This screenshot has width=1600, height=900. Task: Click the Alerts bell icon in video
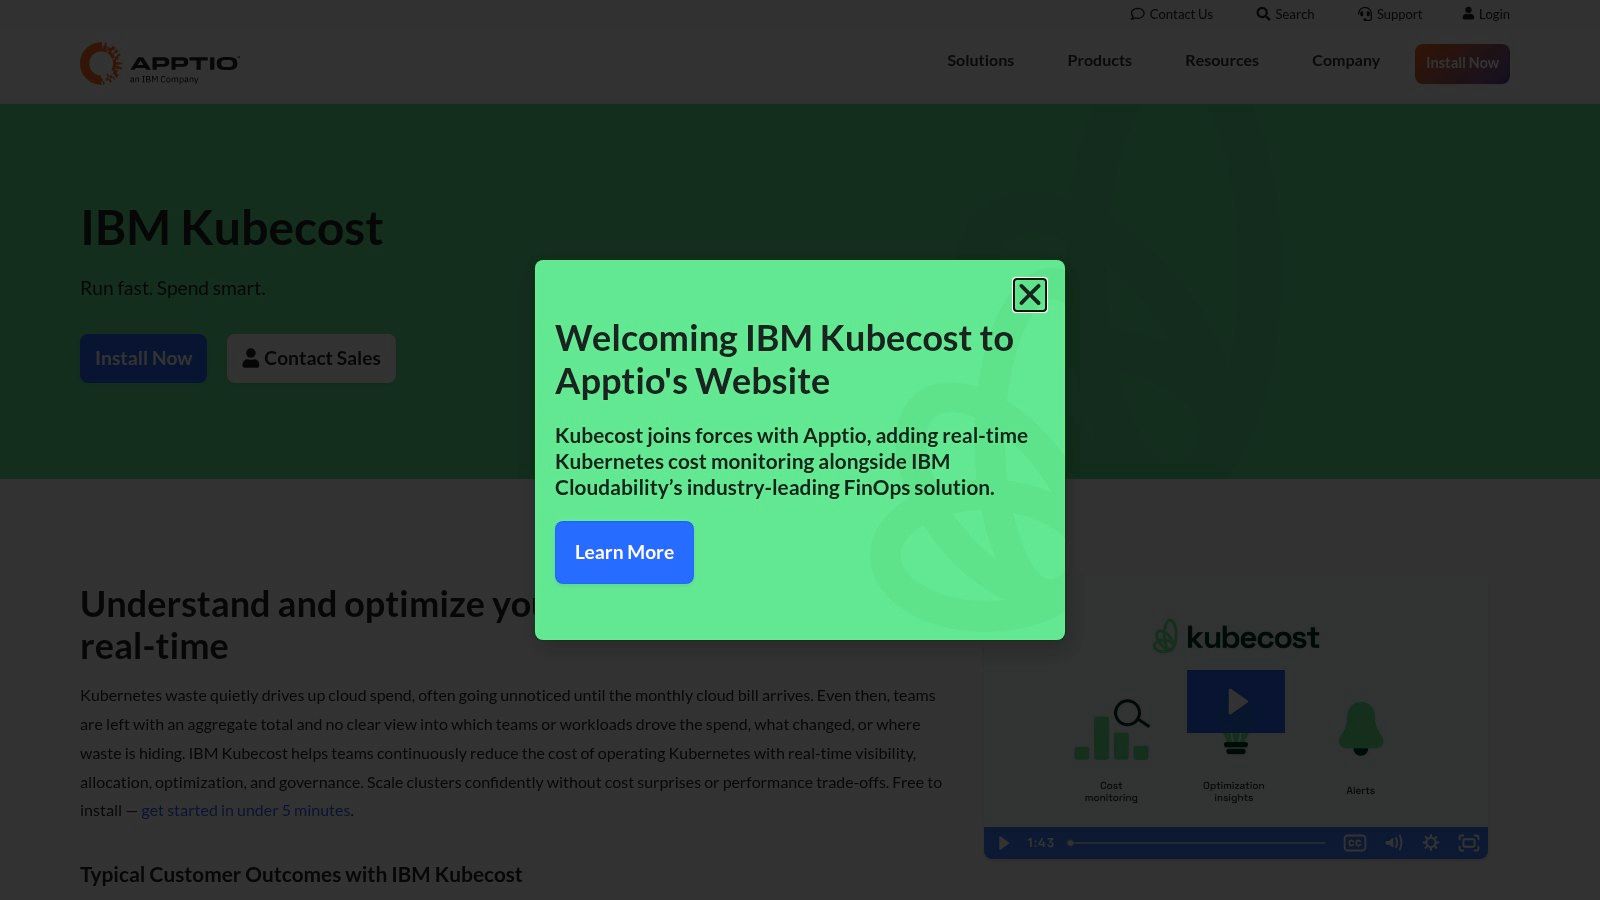(x=1360, y=728)
